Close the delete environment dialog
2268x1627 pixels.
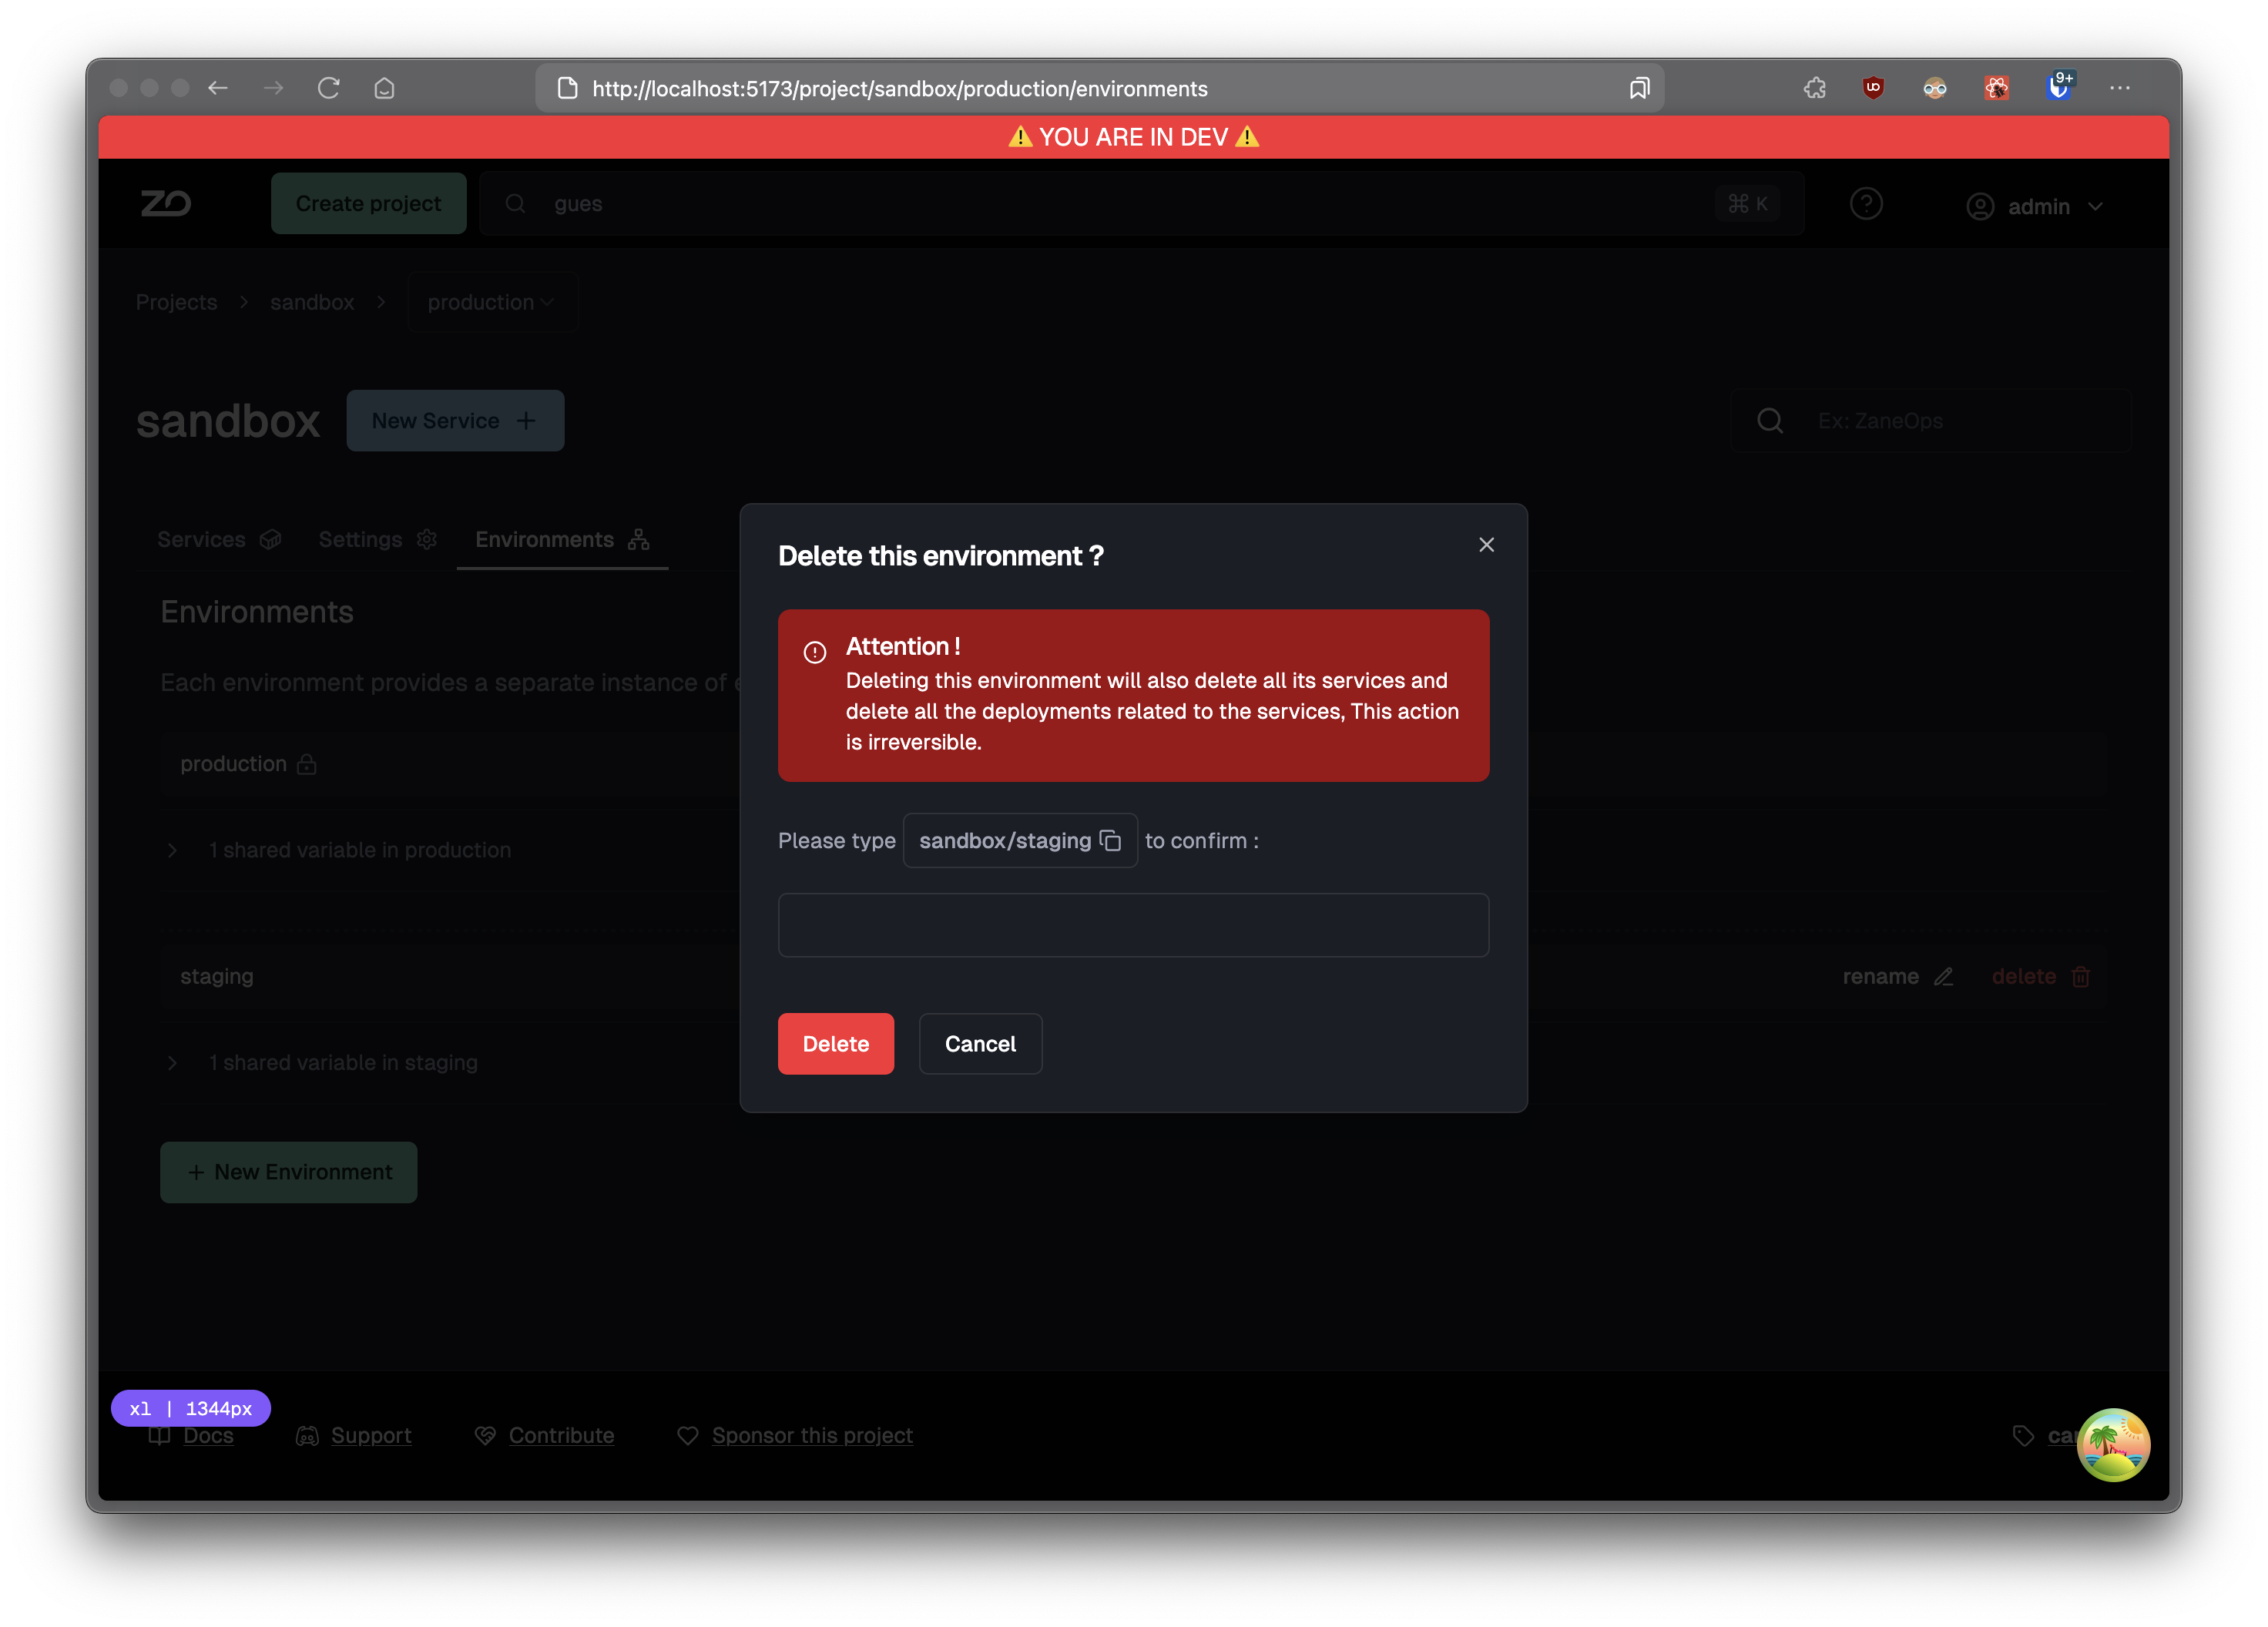(x=1486, y=544)
